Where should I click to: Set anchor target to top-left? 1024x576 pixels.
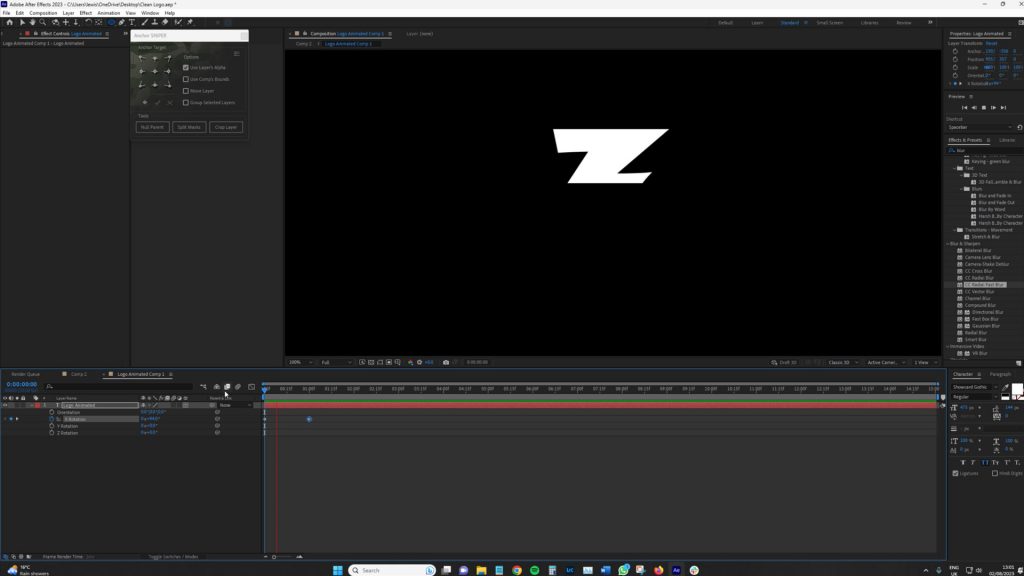click(x=142, y=58)
